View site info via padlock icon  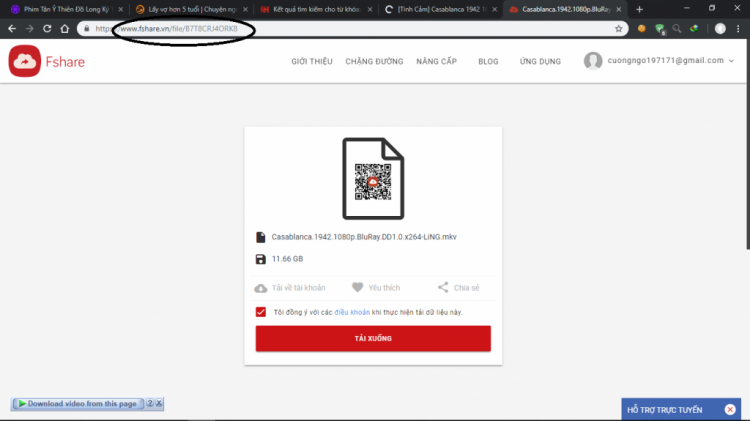(x=87, y=29)
